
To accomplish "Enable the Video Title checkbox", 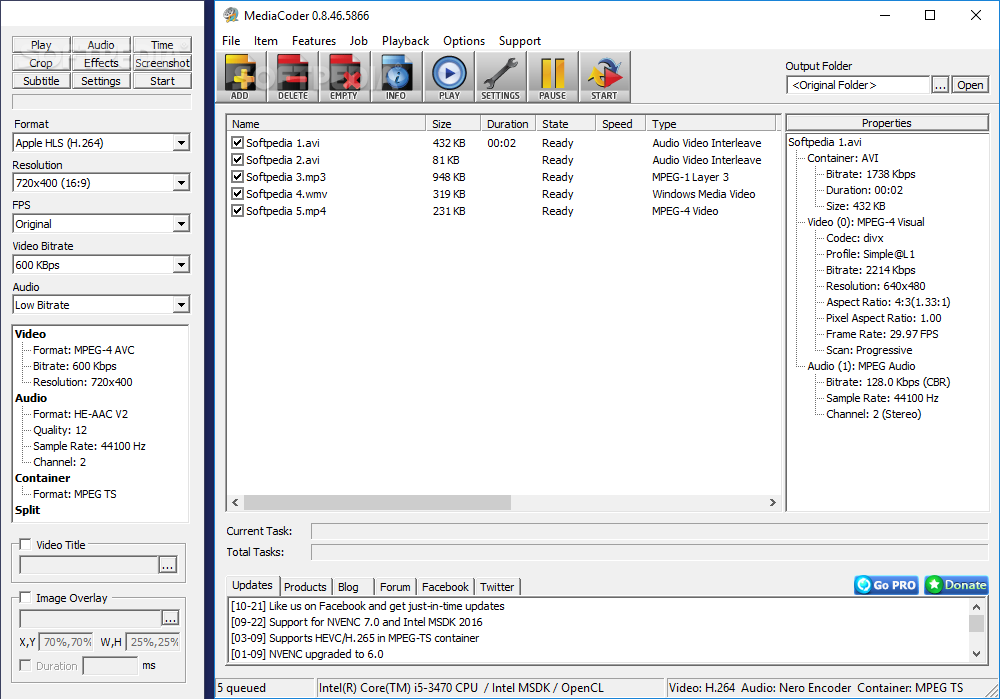I will tap(26, 544).
